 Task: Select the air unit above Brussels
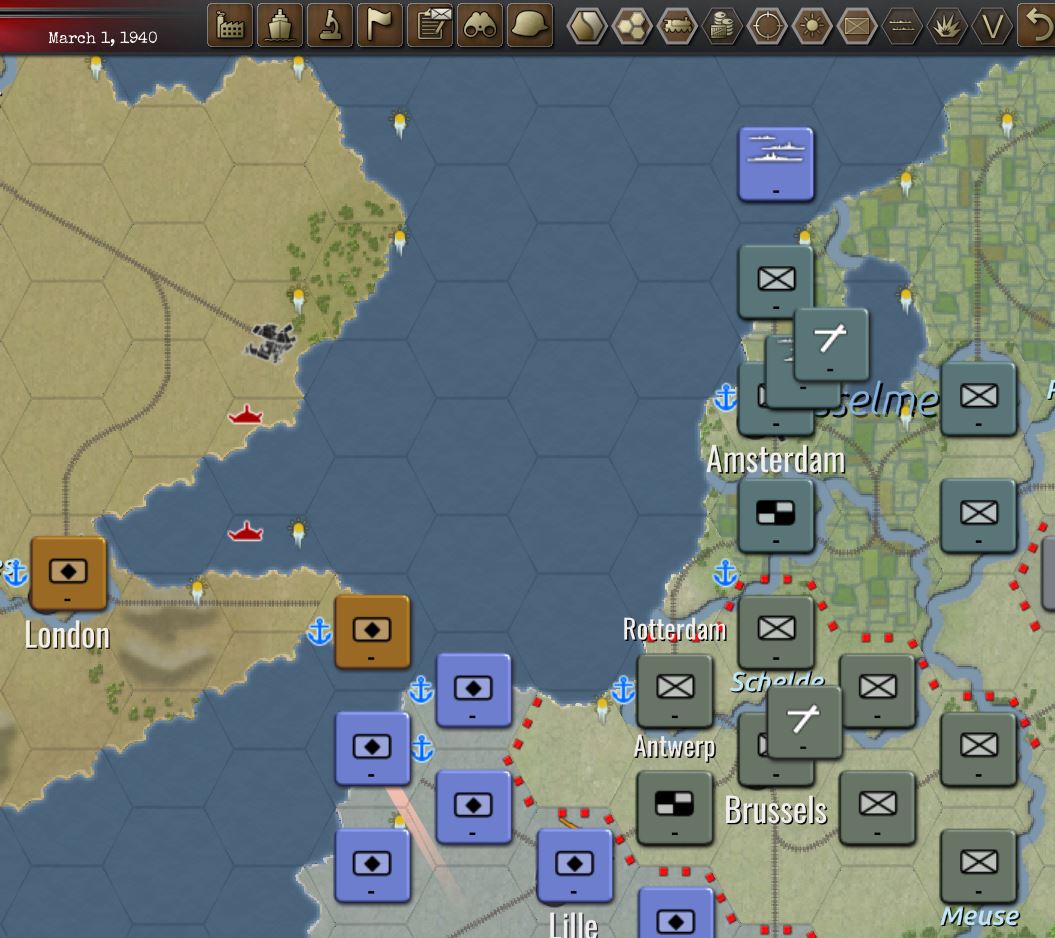coord(804,722)
